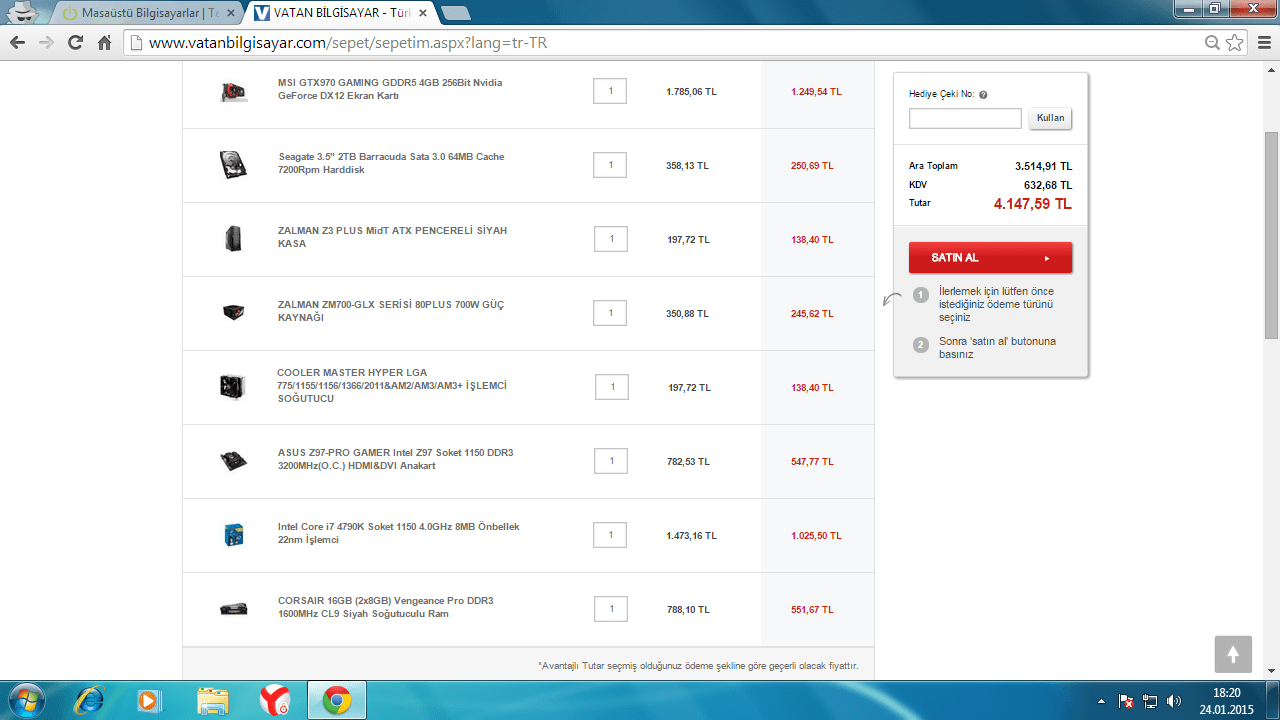This screenshot has width=1280, height=720.
Task: Click the quantity field for Seagate harddisk
Action: tap(610, 165)
